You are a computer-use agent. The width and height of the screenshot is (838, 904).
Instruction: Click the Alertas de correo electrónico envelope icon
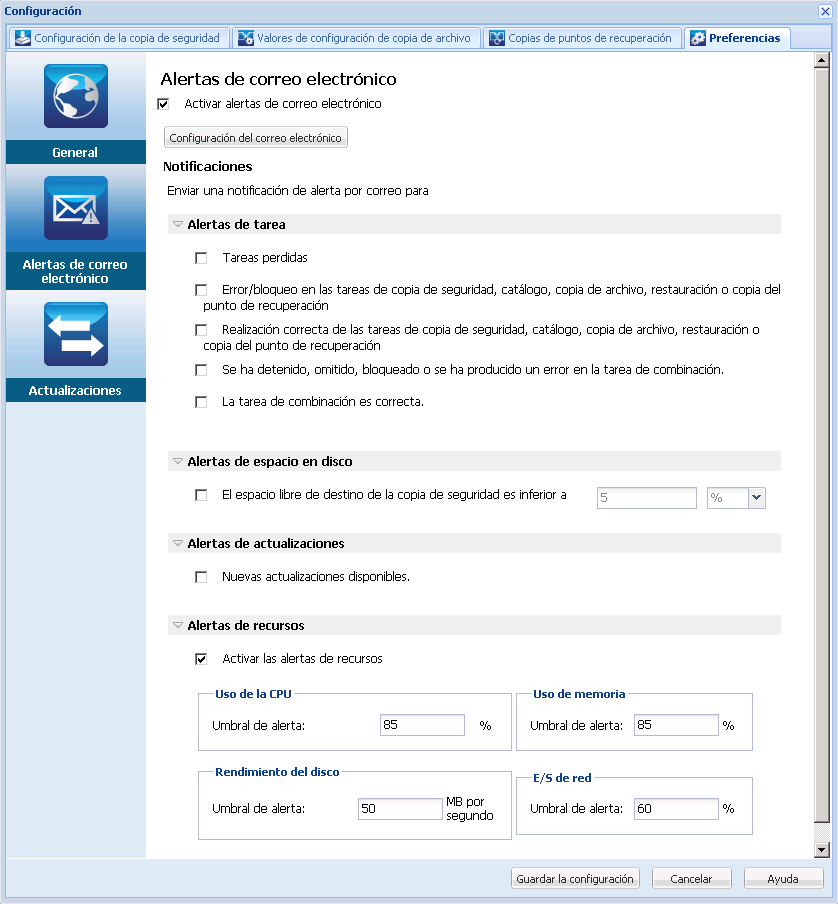pos(75,207)
